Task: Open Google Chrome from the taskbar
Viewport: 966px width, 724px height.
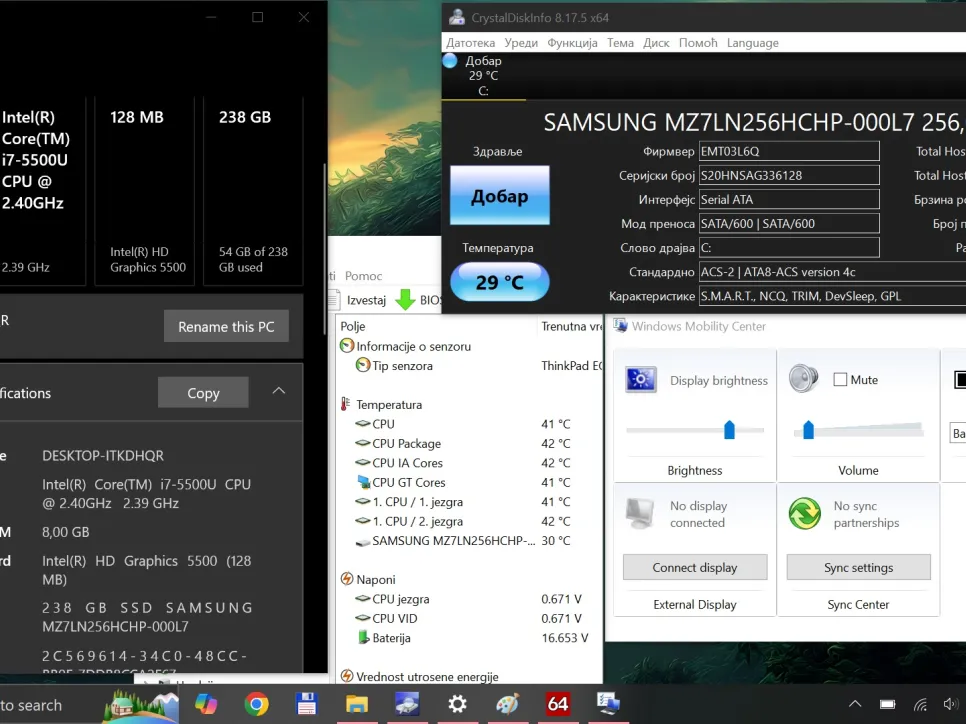Action: [x=256, y=705]
